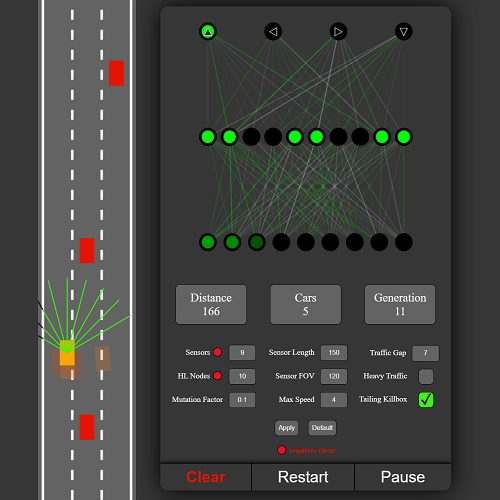Viewport: 500px width, 500px height.
Task: Click the red dot beside Sensors
Action: (217, 352)
